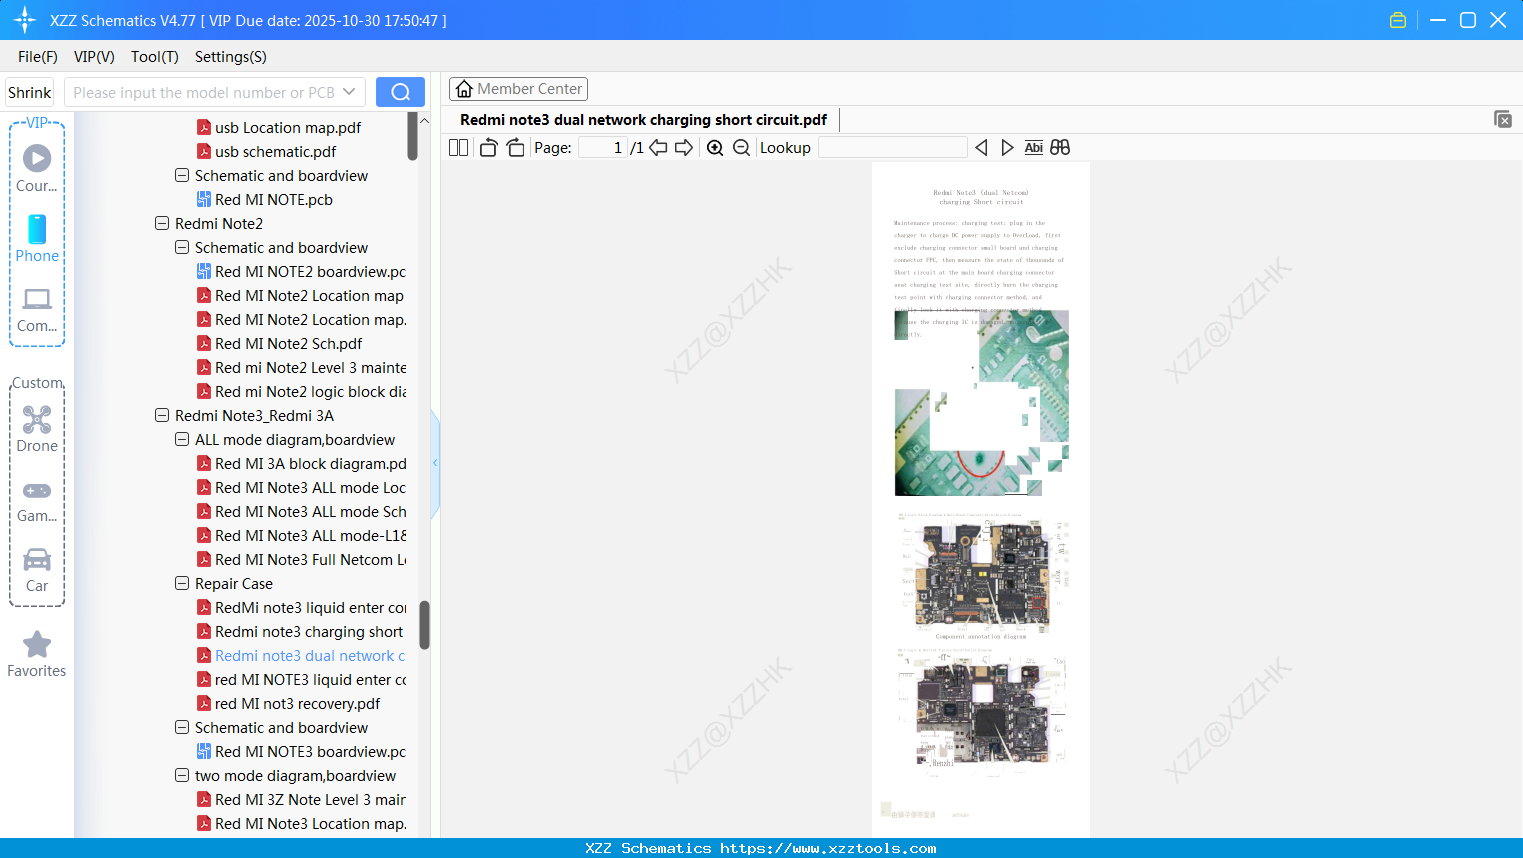Collapse the Repair Case folder
This screenshot has width=1523, height=858.
(x=182, y=583)
